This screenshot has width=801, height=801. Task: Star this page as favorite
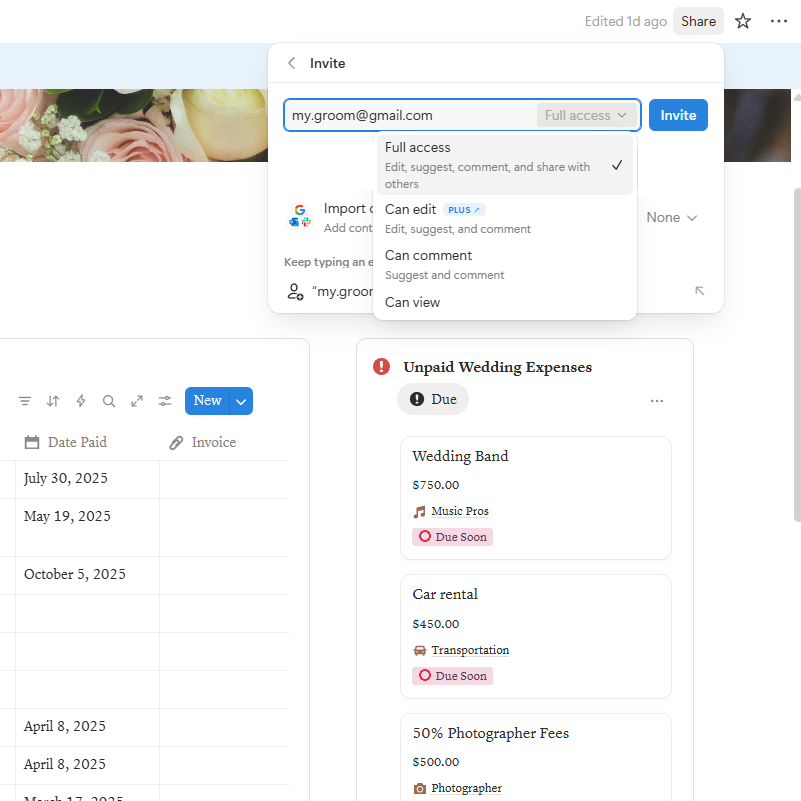click(743, 21)
